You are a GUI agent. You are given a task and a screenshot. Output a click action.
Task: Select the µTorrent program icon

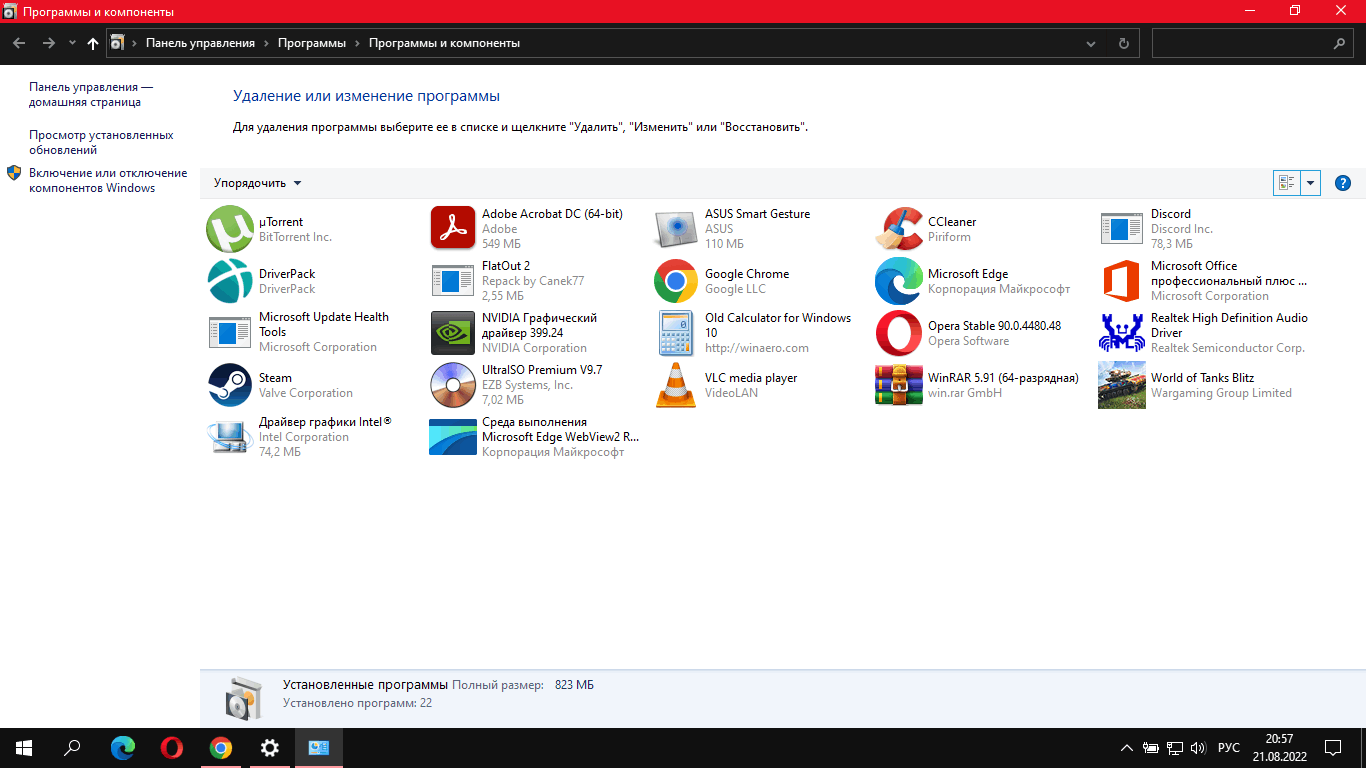coord(229,229)
